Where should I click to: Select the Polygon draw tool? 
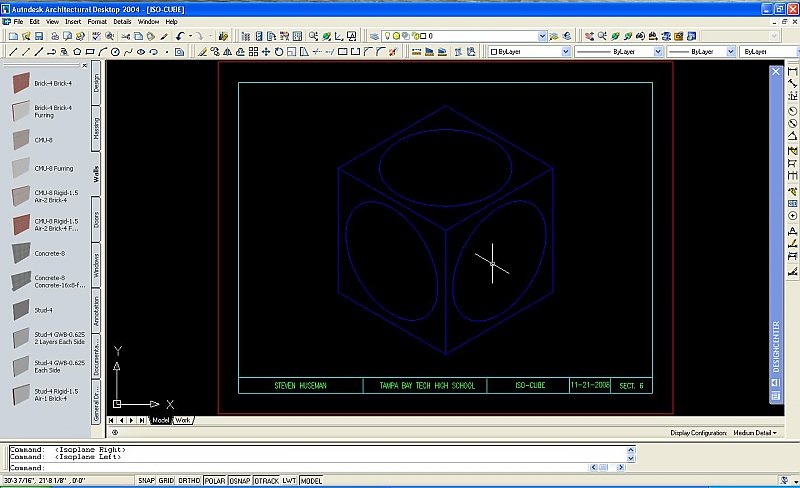pyautogui.click(x=77, y=52)
